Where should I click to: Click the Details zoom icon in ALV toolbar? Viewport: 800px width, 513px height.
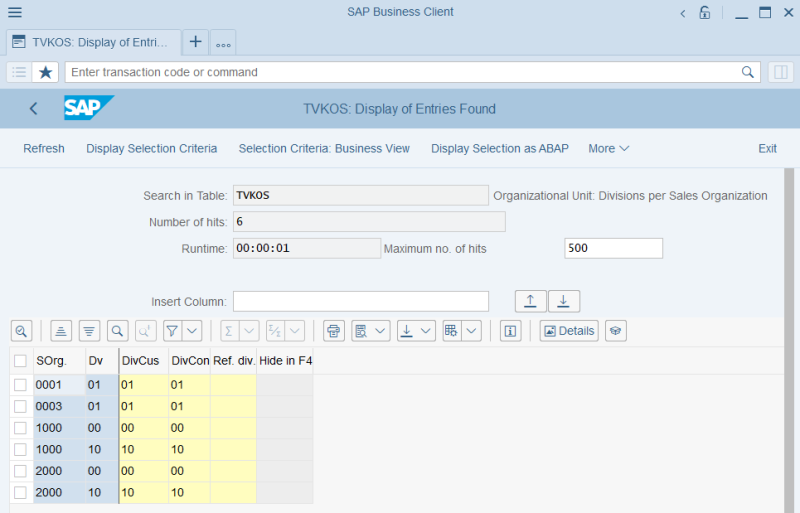coord(21,331)
